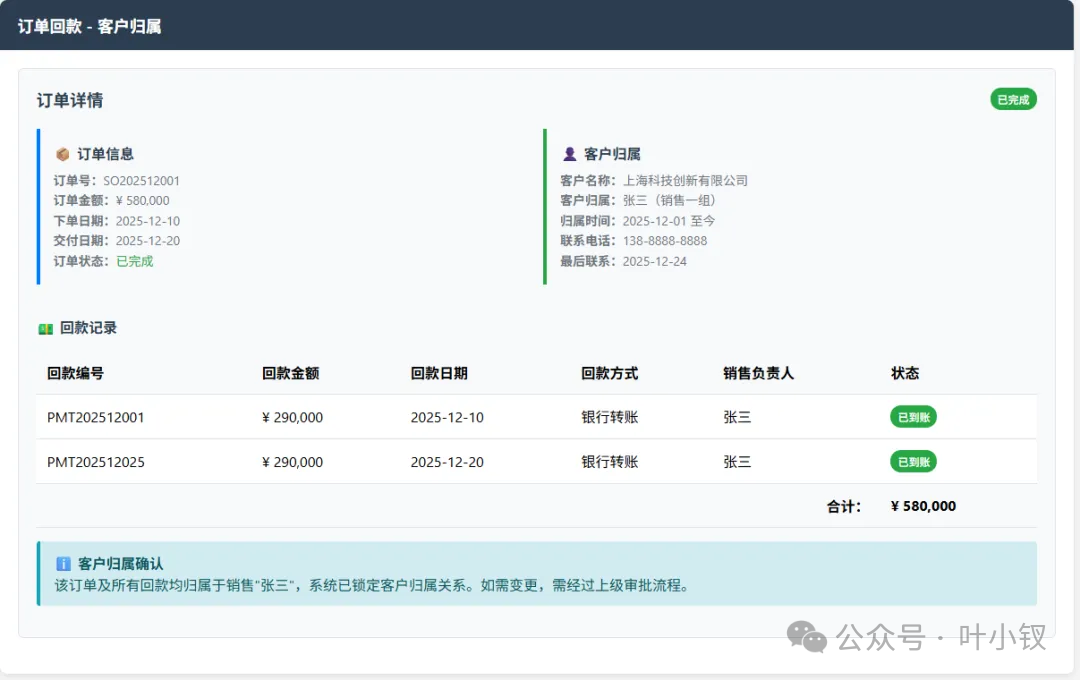Click the phone number 138-8888-8888
1080x680 pixels.
665,241
